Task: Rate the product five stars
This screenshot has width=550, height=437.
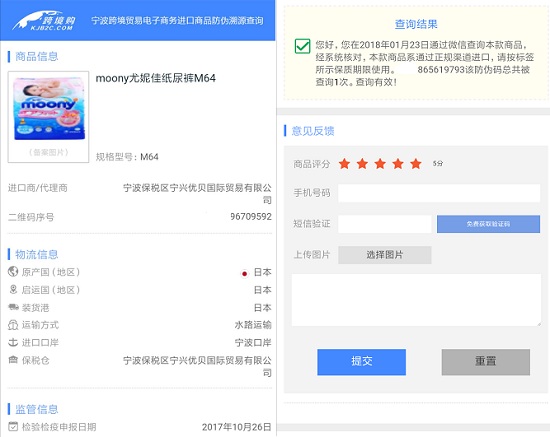Action: pyautogui.click(x=416, y=163)
